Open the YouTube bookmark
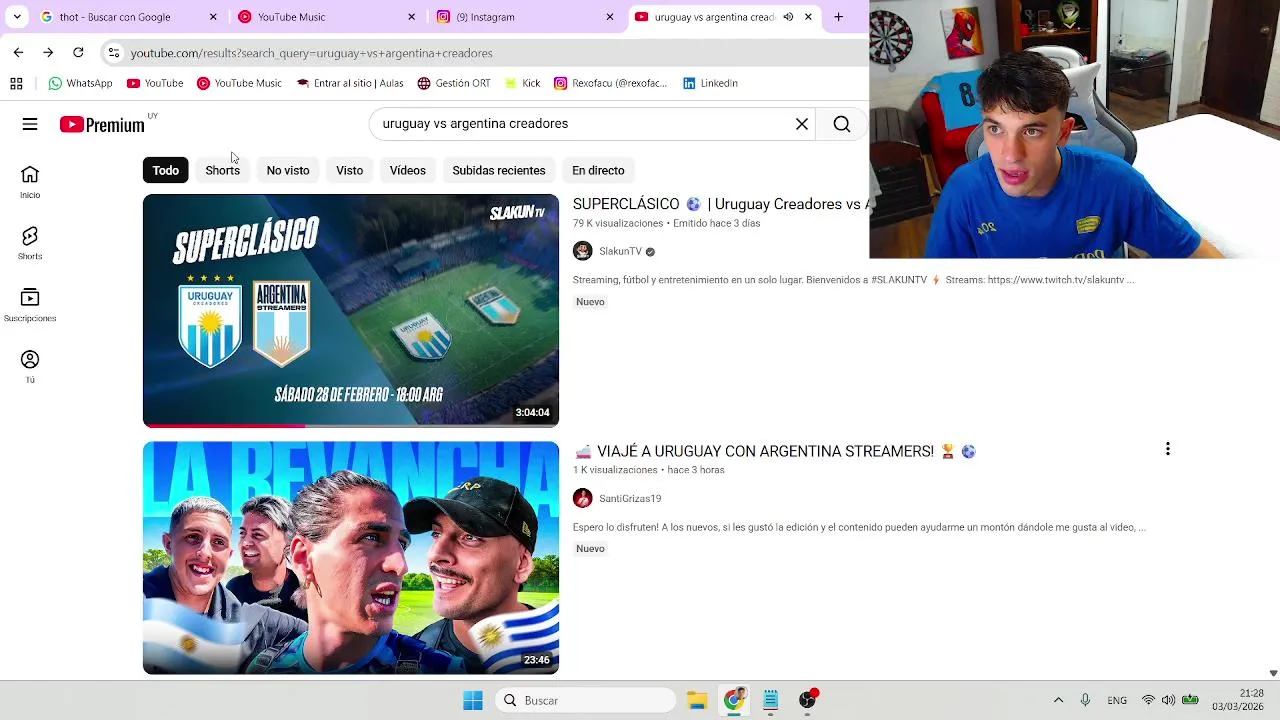This screenshot has height=720, width=1280. 155,83
